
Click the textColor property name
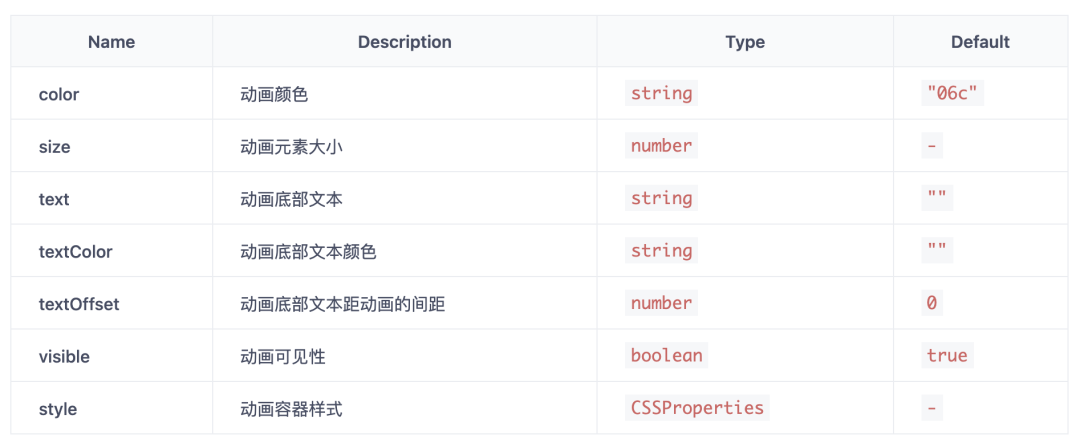tap(75, 252)
